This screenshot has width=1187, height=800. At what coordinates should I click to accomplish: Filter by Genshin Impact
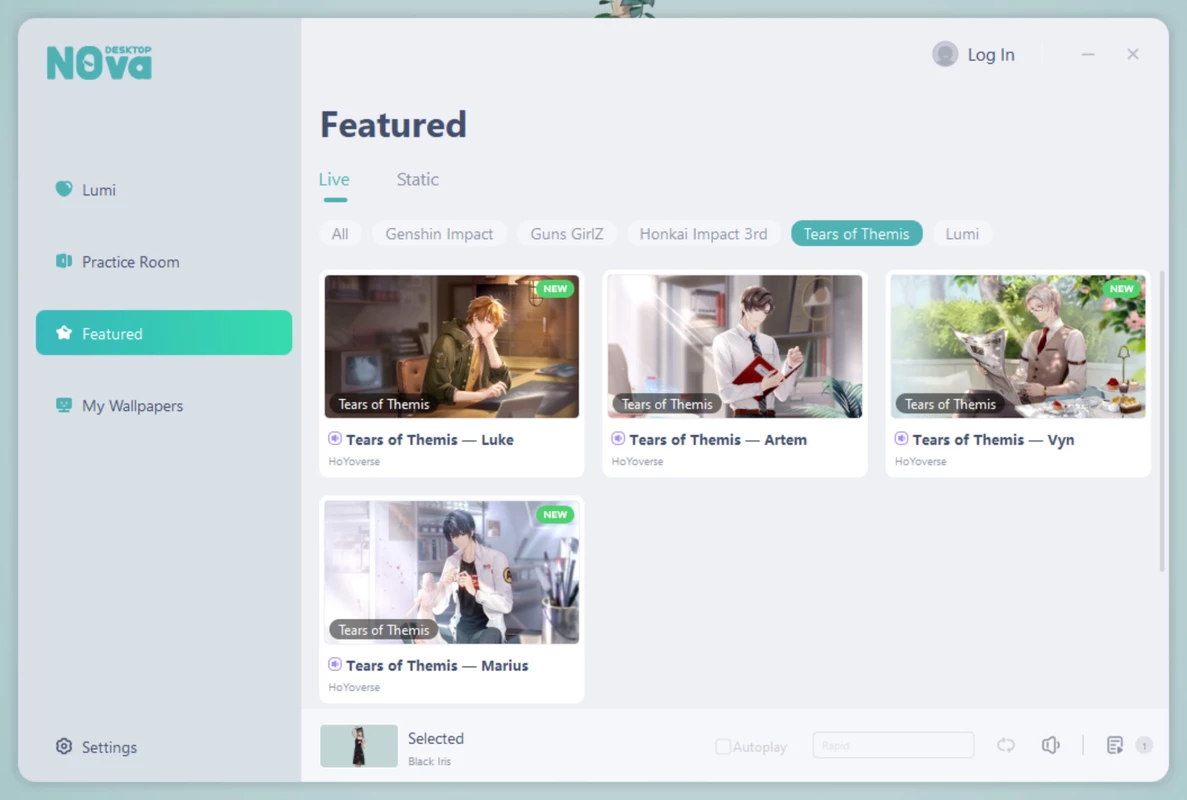439,234
